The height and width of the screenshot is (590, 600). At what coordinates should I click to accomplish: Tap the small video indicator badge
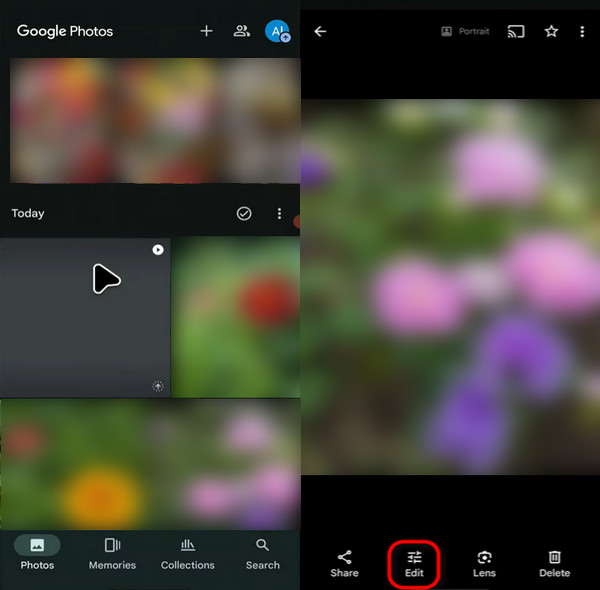(x=158, y=250)
